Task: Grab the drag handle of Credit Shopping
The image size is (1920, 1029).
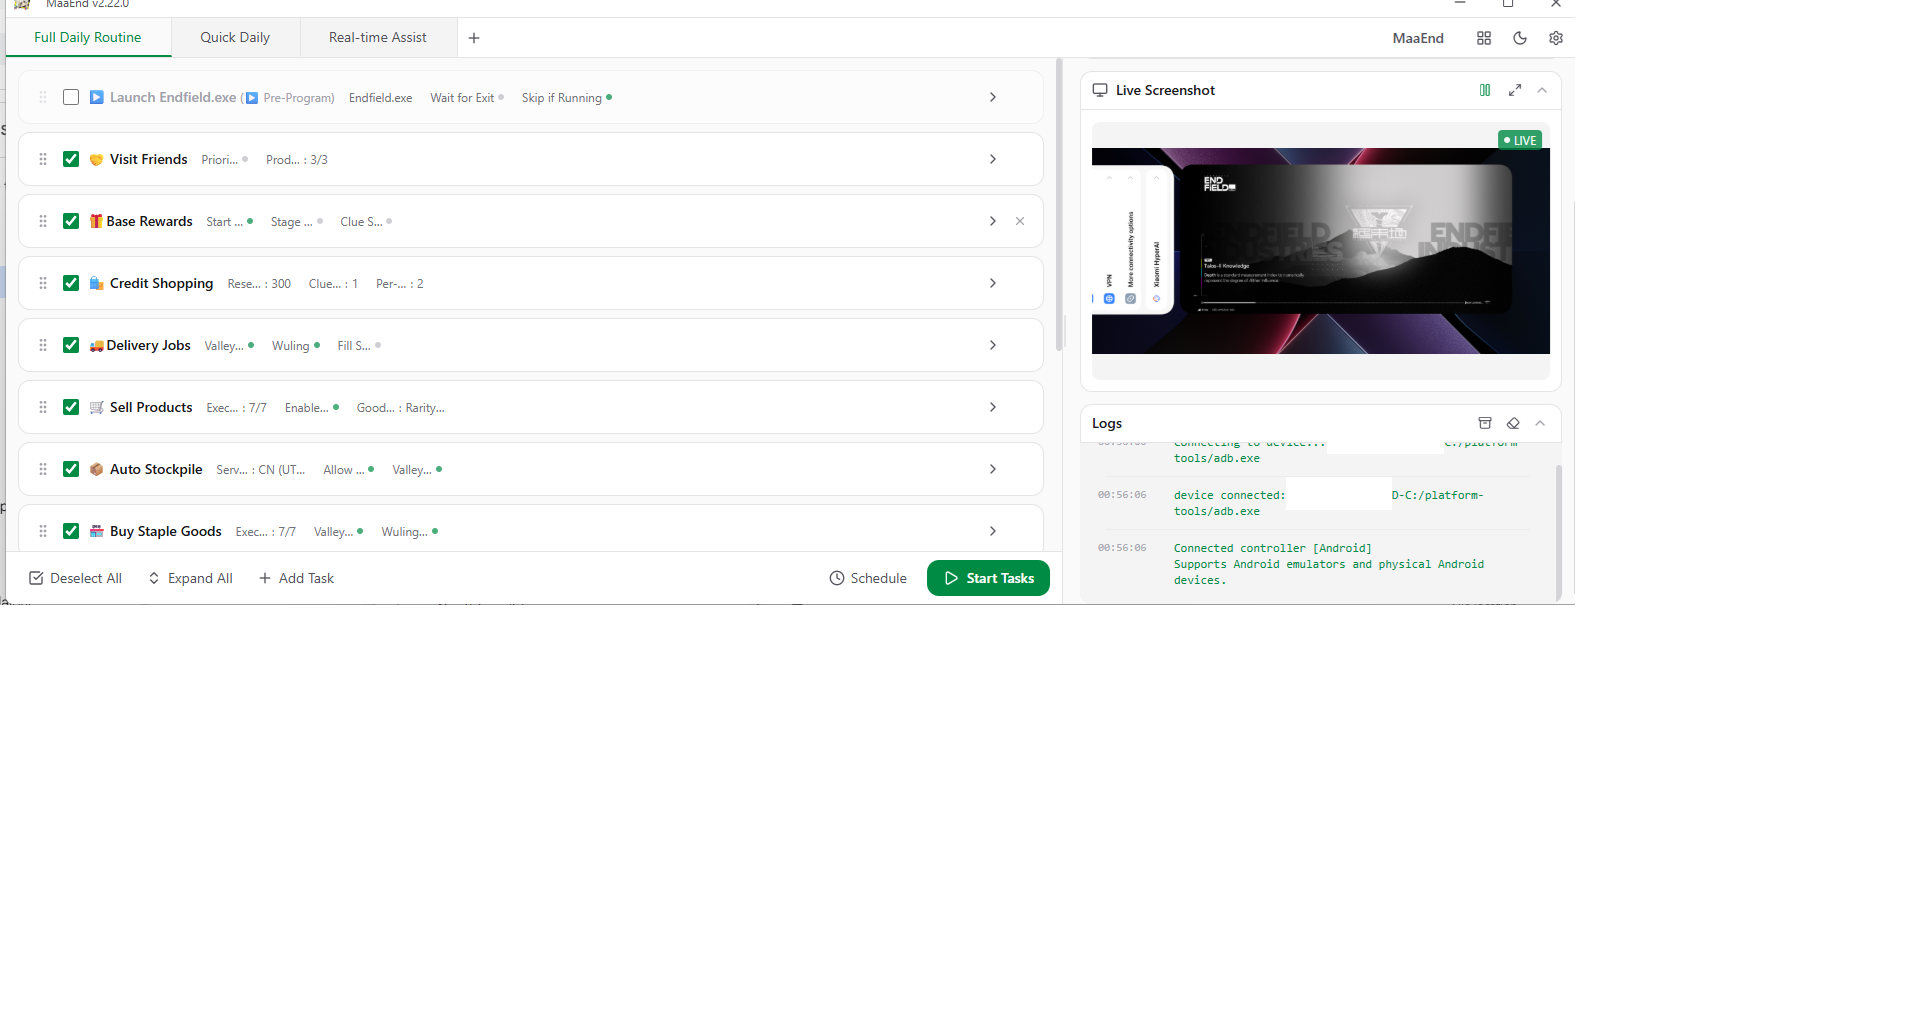Action: pyautogui.click(x=43, y=283)
